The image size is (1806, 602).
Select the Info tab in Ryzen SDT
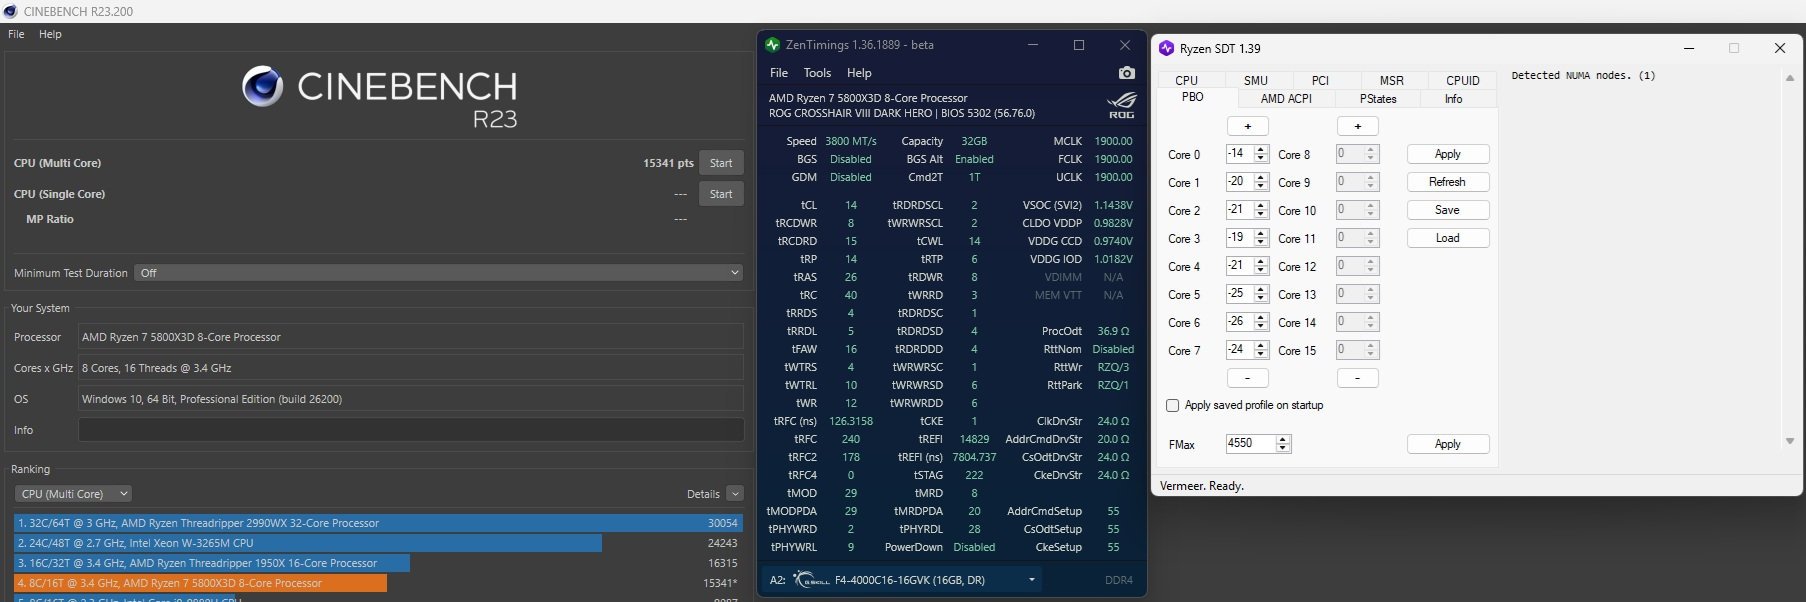(x=1453, y=99)
